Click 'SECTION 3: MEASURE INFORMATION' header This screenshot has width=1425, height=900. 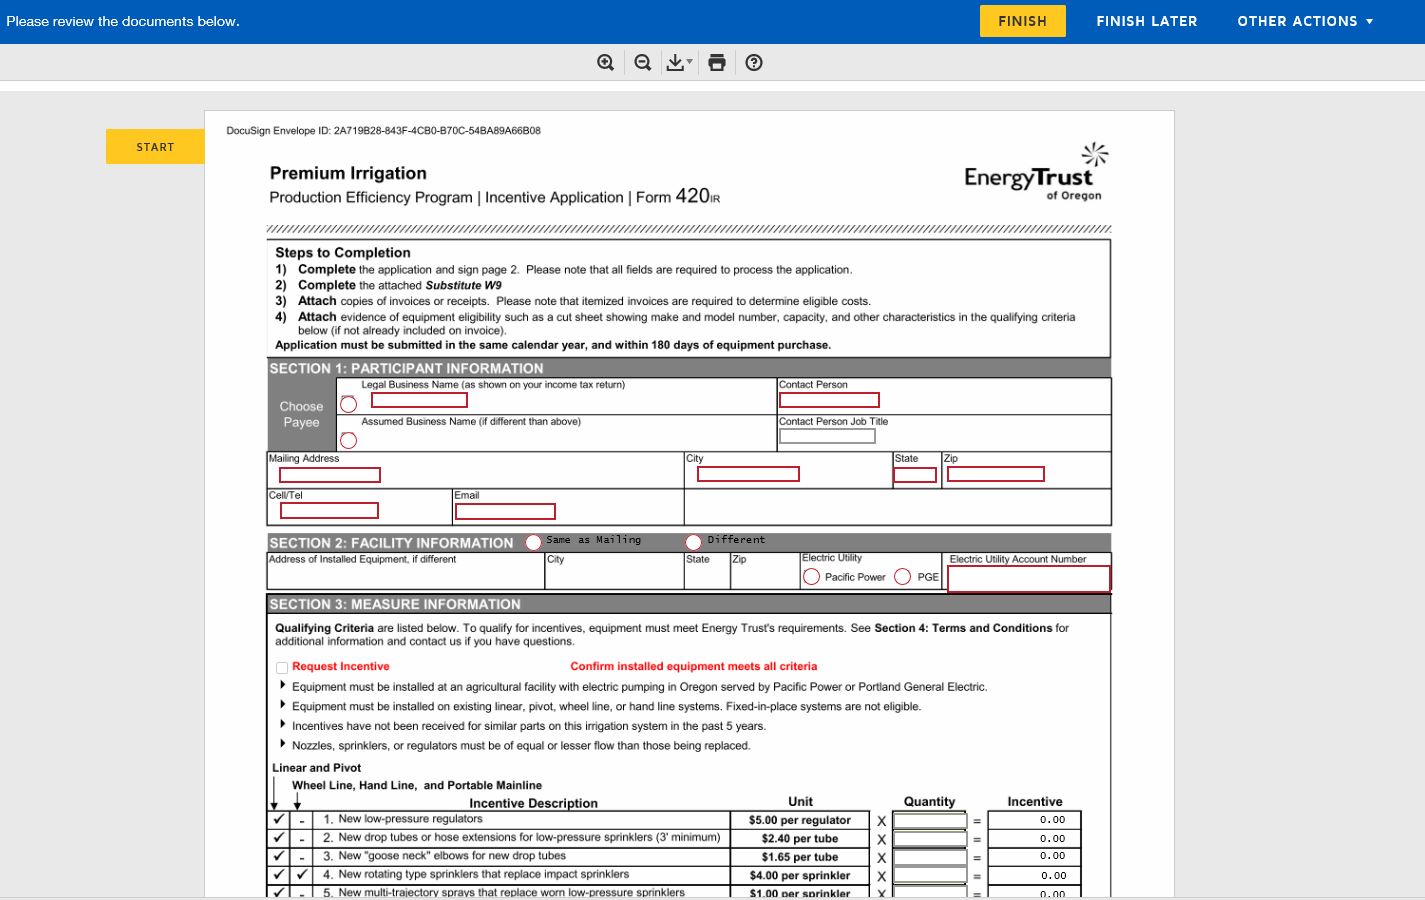(395, 604)
